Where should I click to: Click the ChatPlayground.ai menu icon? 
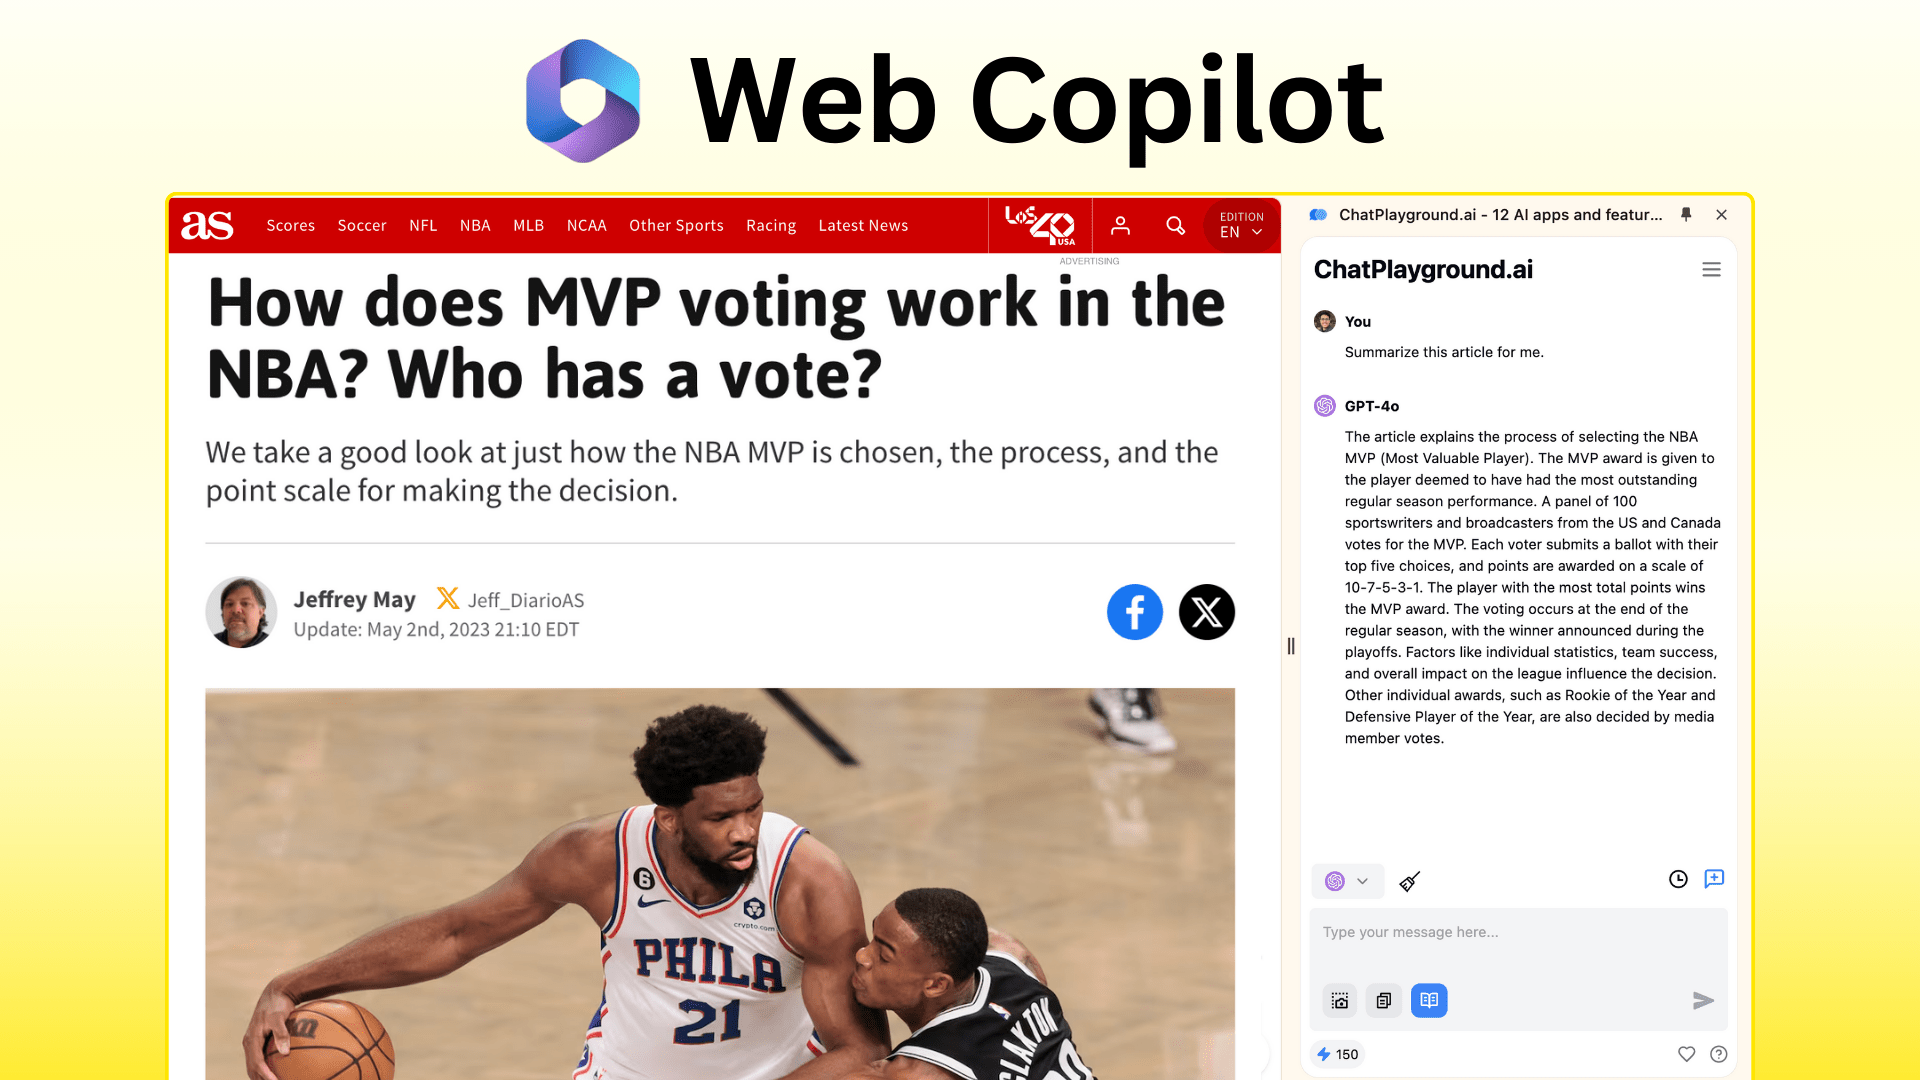click(1712, 270)
